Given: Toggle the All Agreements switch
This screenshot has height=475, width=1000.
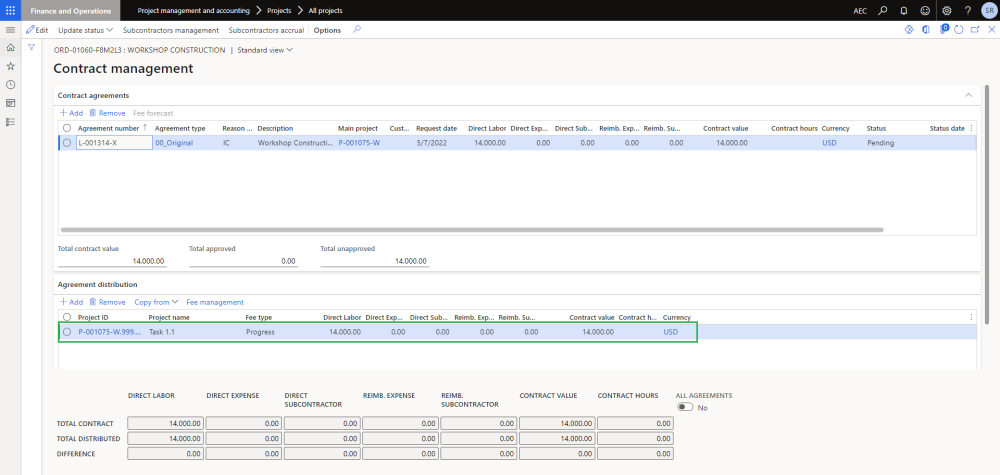Looking at the screenshot, I should point(685,407).
